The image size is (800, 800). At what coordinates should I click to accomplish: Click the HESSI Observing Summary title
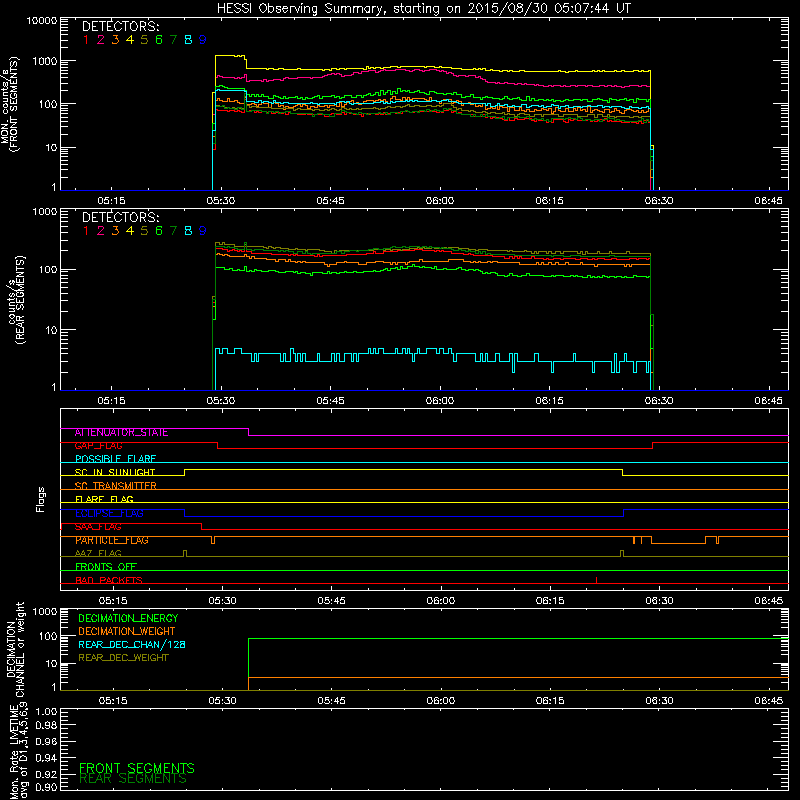[x=424, y=8]
